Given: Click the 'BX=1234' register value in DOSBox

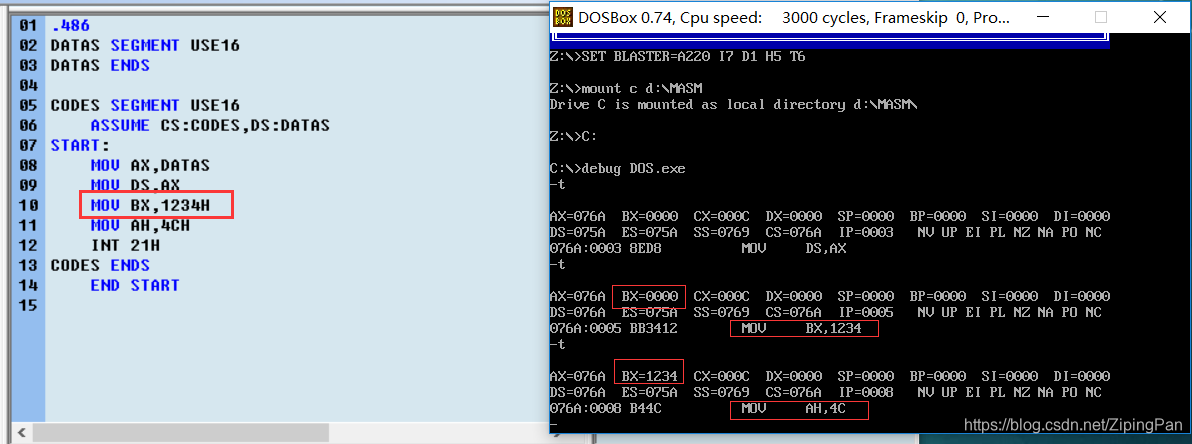Looking at the screenshot, I should tap(648, 376).
